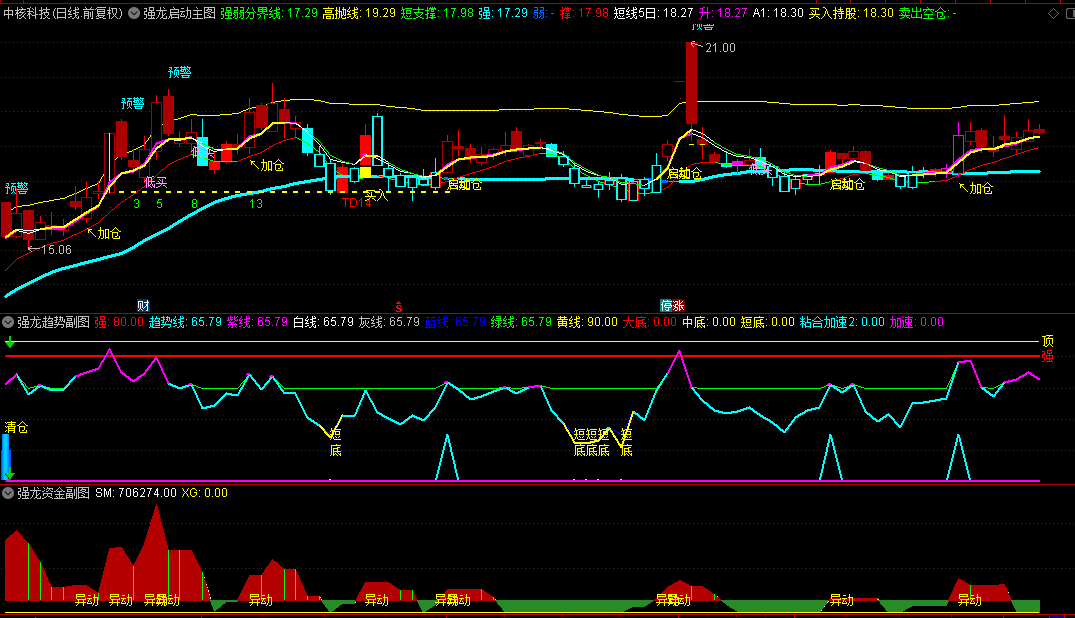Click the 强龙趋势副图 indicator name
This screenshot has height=618, width=1075.
pyautogui.click(x=53, y=322)
